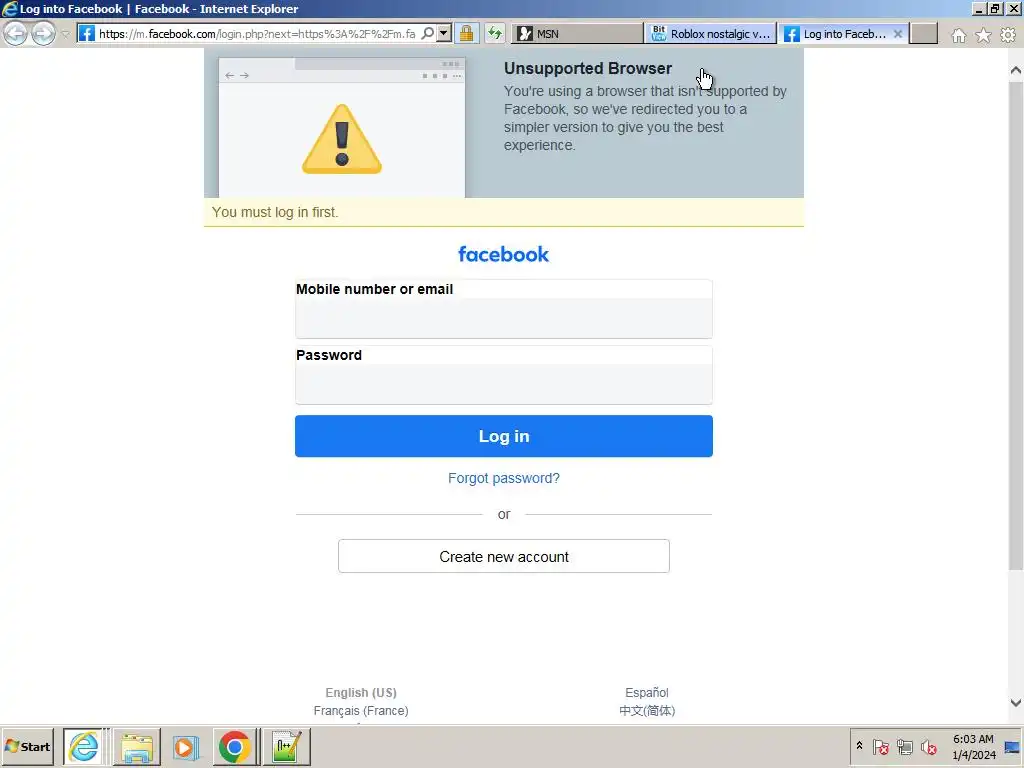The width and height of the screenshot is (1024, 768).
Task: Open the Forgot password? link
Action: [504, 478]
